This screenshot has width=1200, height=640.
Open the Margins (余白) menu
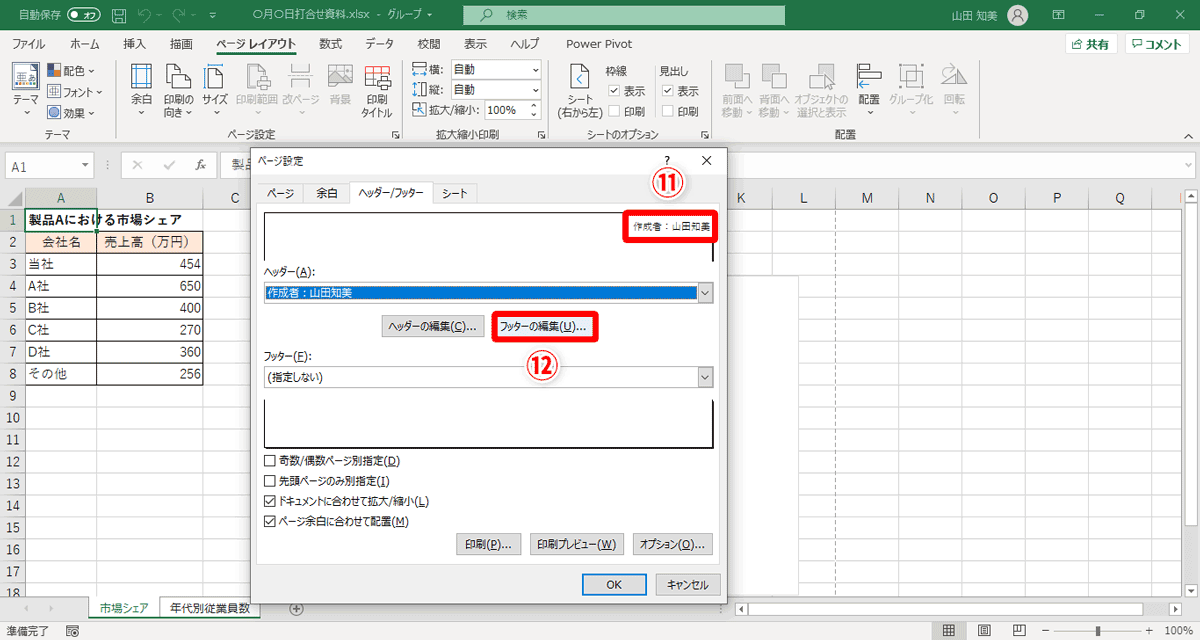coord(142,90)
